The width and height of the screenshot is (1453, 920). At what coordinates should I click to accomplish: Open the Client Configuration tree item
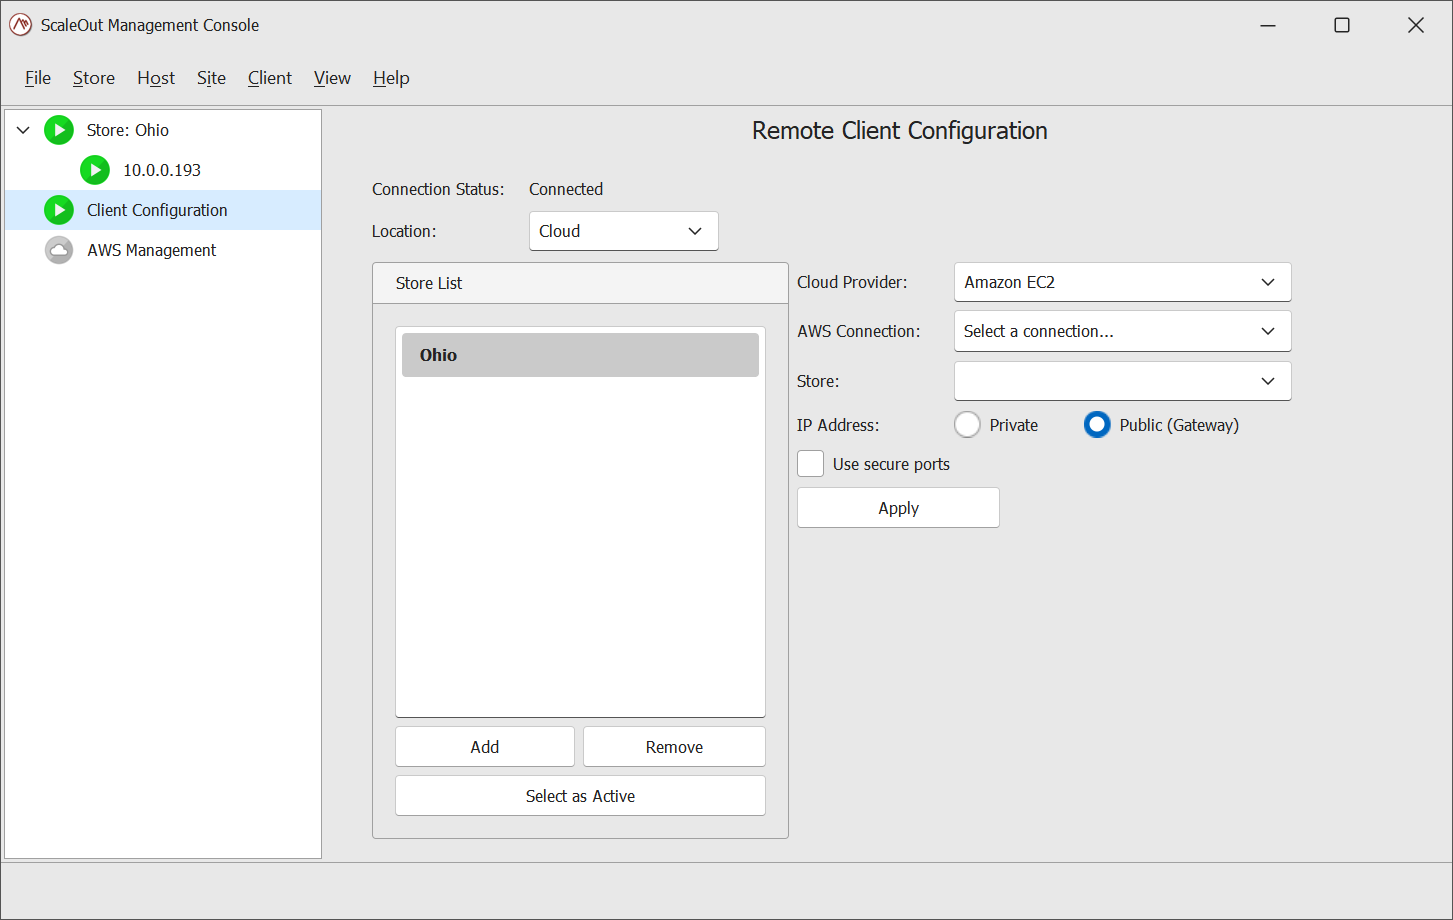click(x=163, y=210)
